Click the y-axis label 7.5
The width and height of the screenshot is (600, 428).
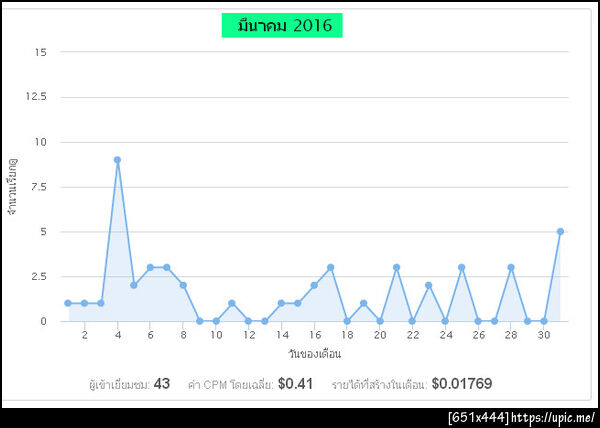39,187
